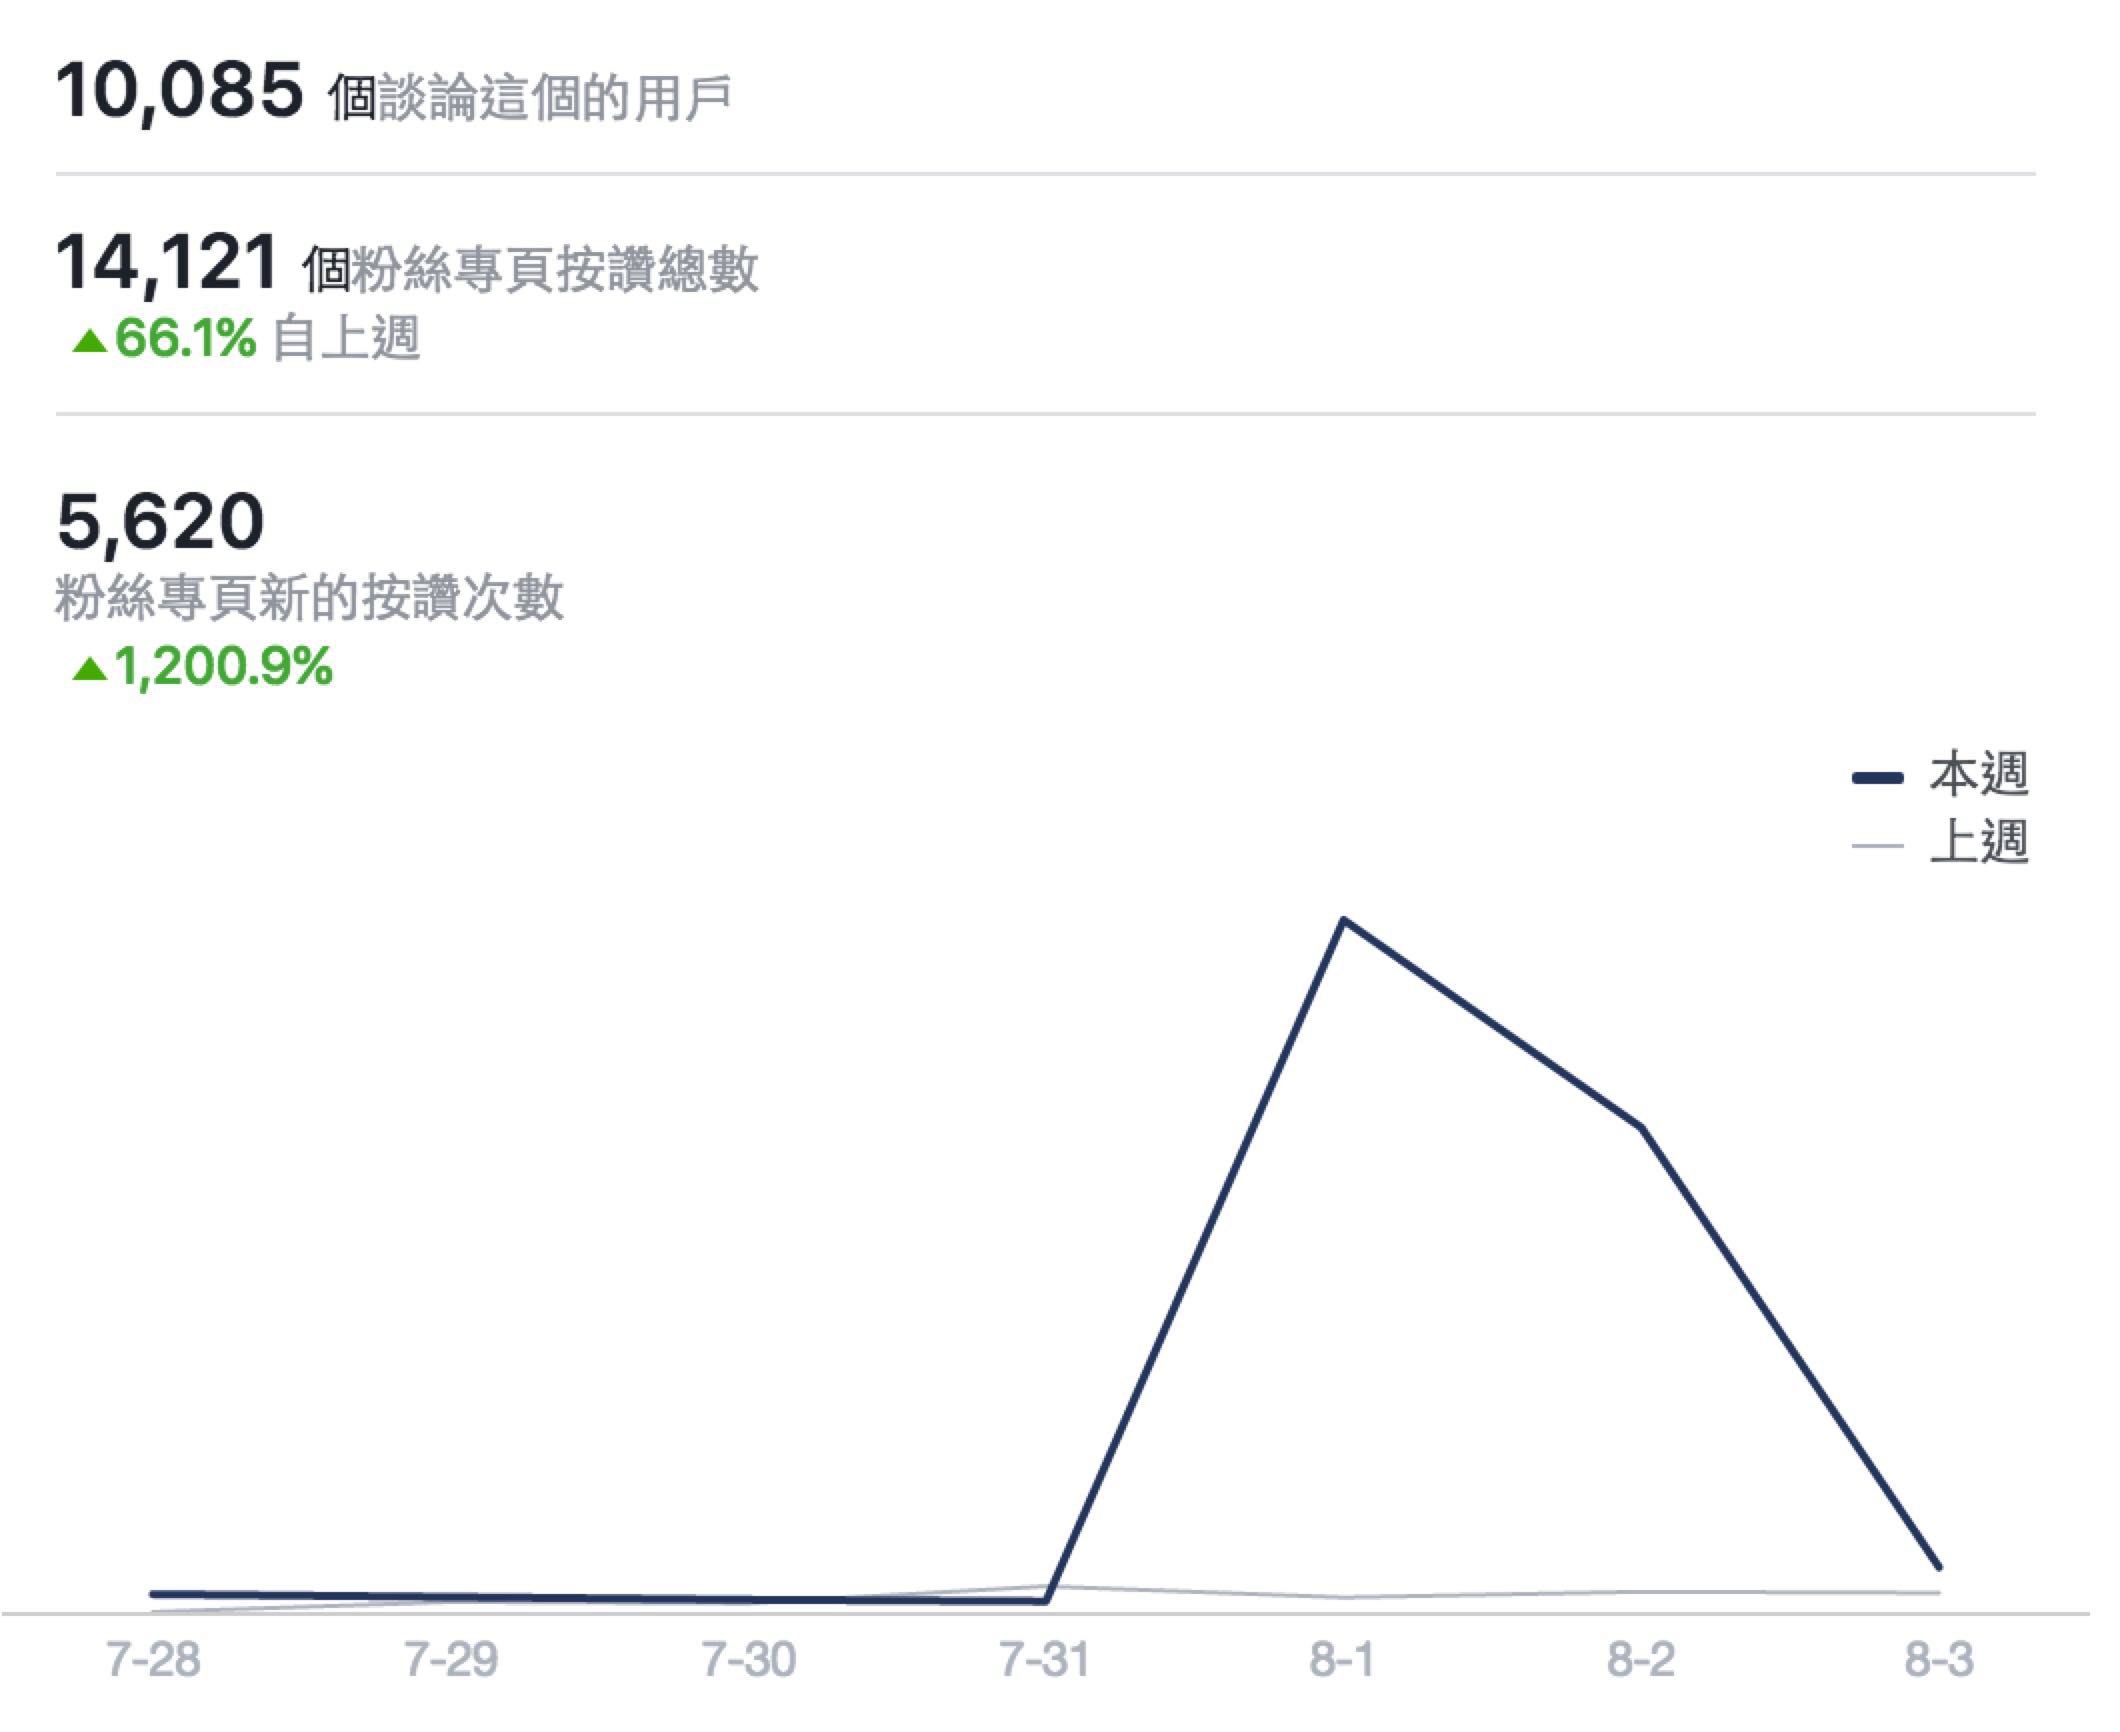Viewport: 2120px width, 1732px height.
Task: Open the 個談論這個的用戶 label
Action: tap(530, 99)
